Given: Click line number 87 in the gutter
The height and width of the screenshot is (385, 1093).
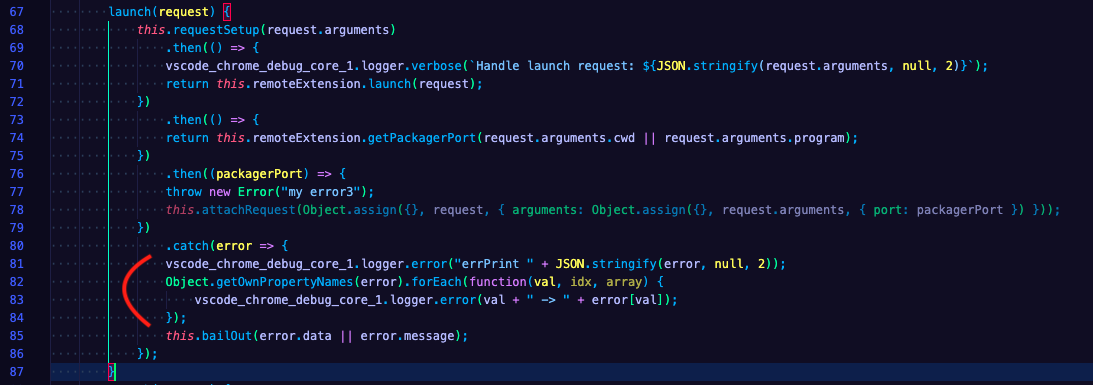Looking at the screenshot, I should coord(16,372).
